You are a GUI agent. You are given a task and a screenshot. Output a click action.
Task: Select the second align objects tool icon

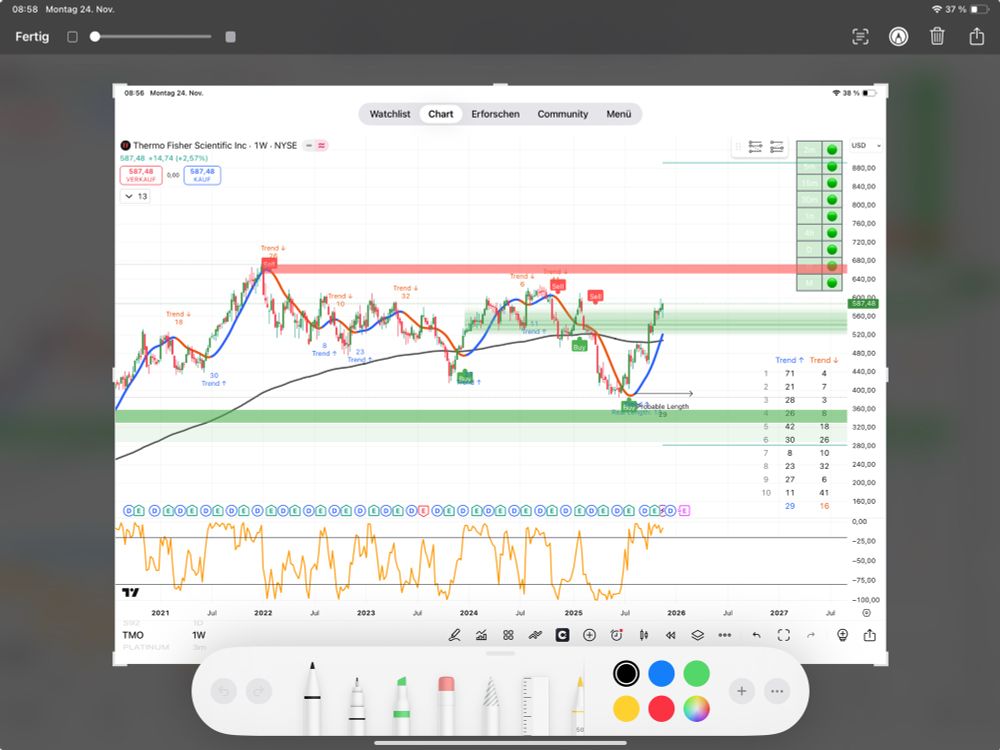777,147
